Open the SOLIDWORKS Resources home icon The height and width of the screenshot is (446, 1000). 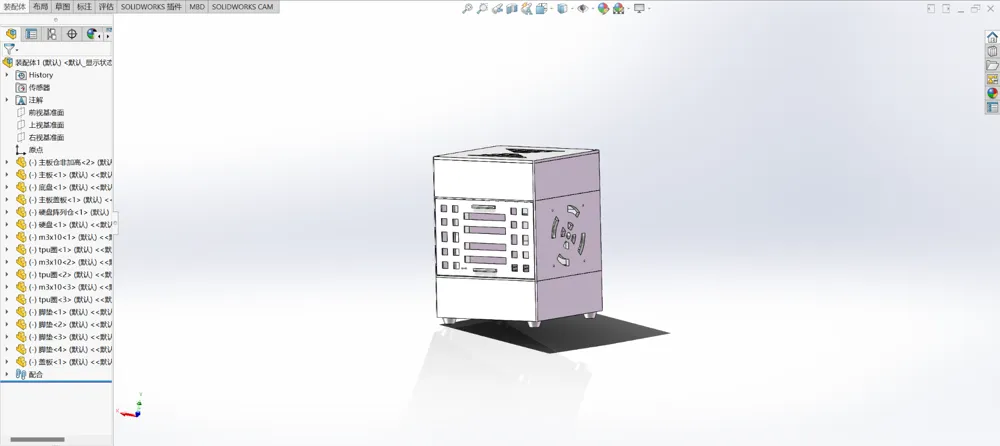(x=992, y=37)
